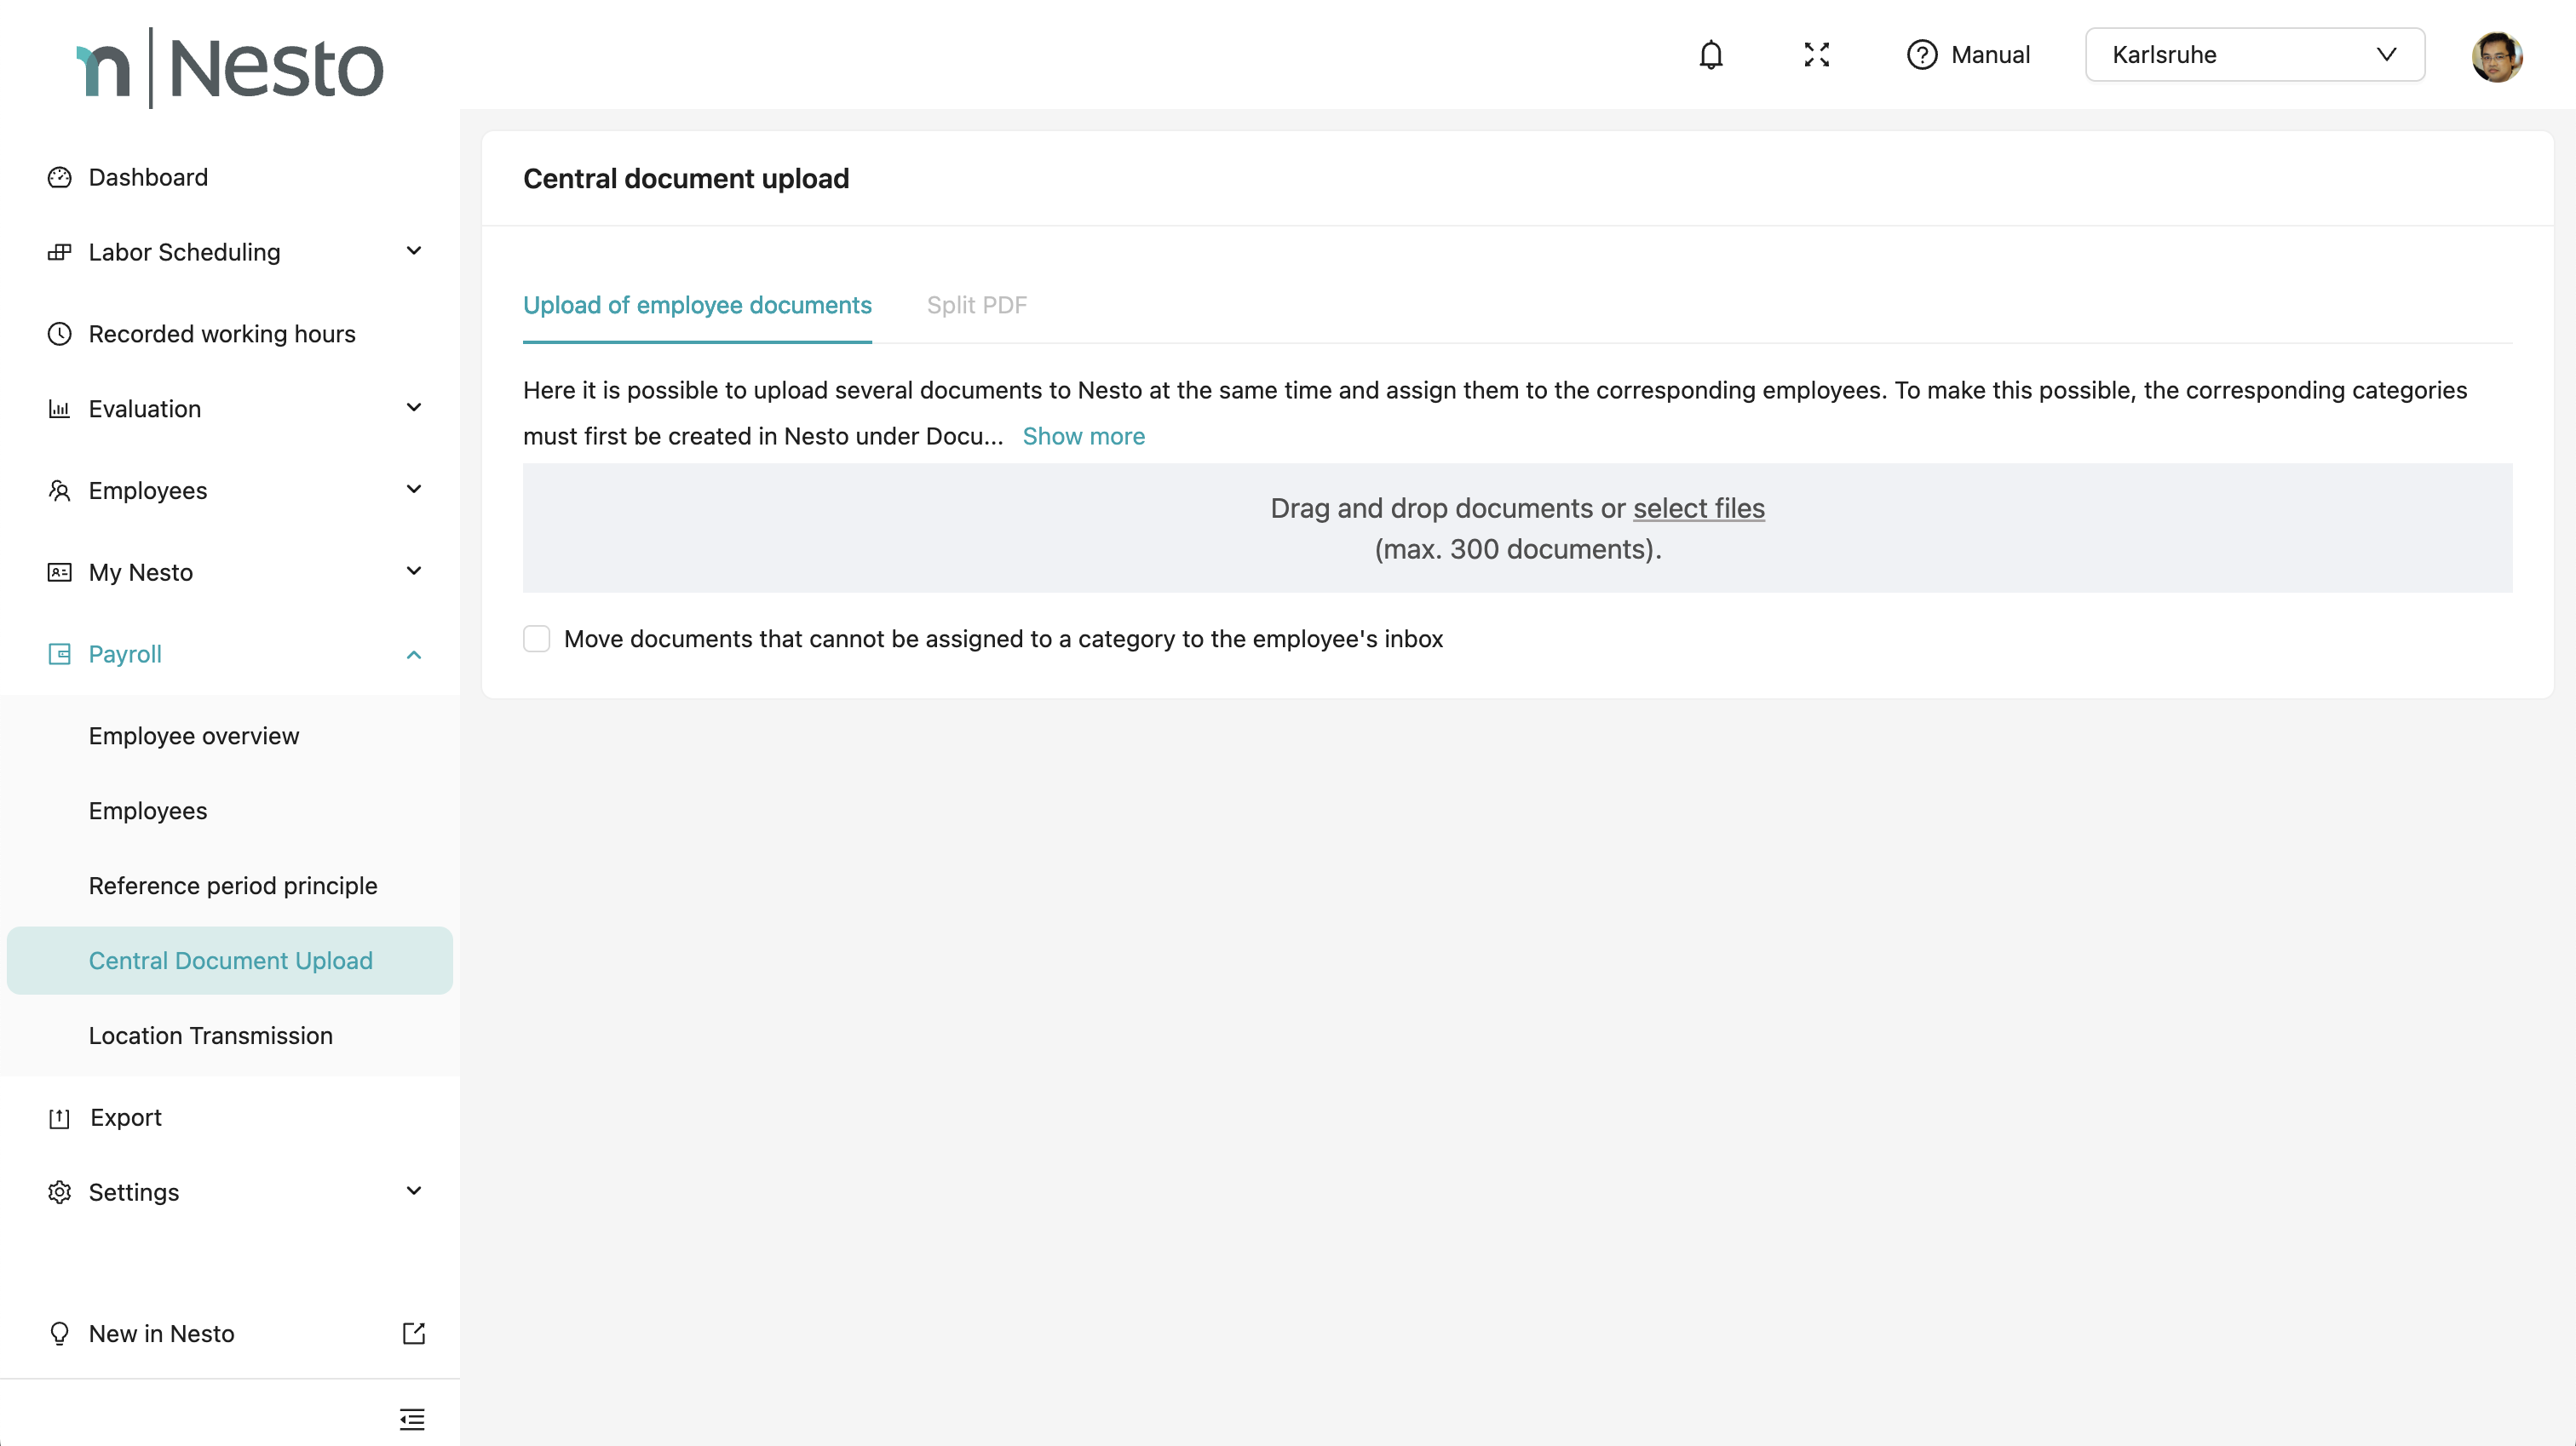This screenshot has width=2576, height=1446.
Task: Open New in Nesto external link icon
Action: 413,1333
